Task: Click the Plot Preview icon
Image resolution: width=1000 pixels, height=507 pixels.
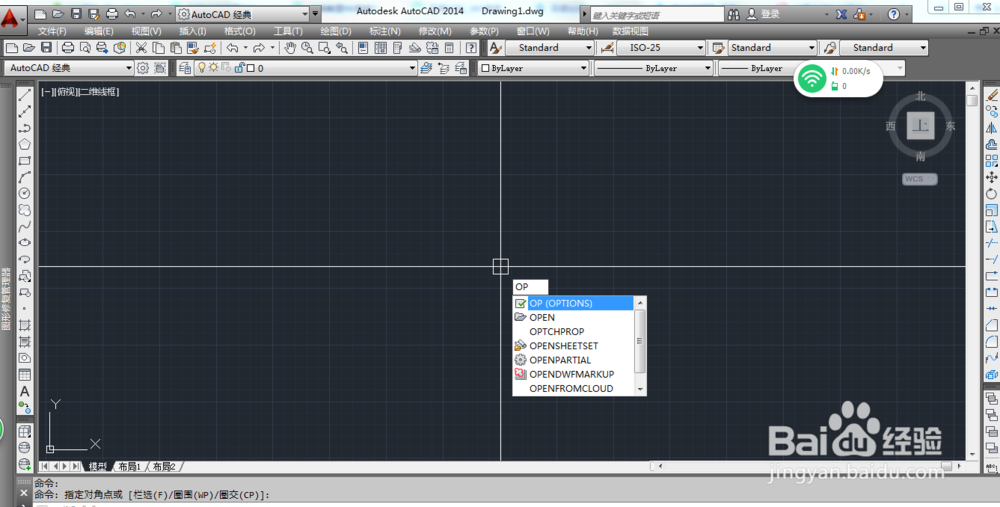Action: 85,48
